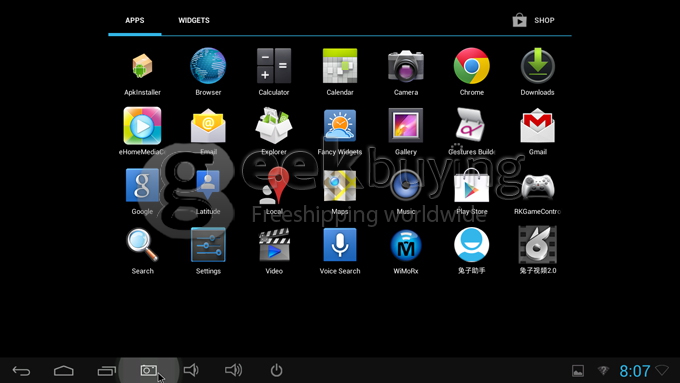Launch the Maps app
Image resolution: width=680 pixels, height=383 pixels.
pyautogui.click(x=340, y=186)
